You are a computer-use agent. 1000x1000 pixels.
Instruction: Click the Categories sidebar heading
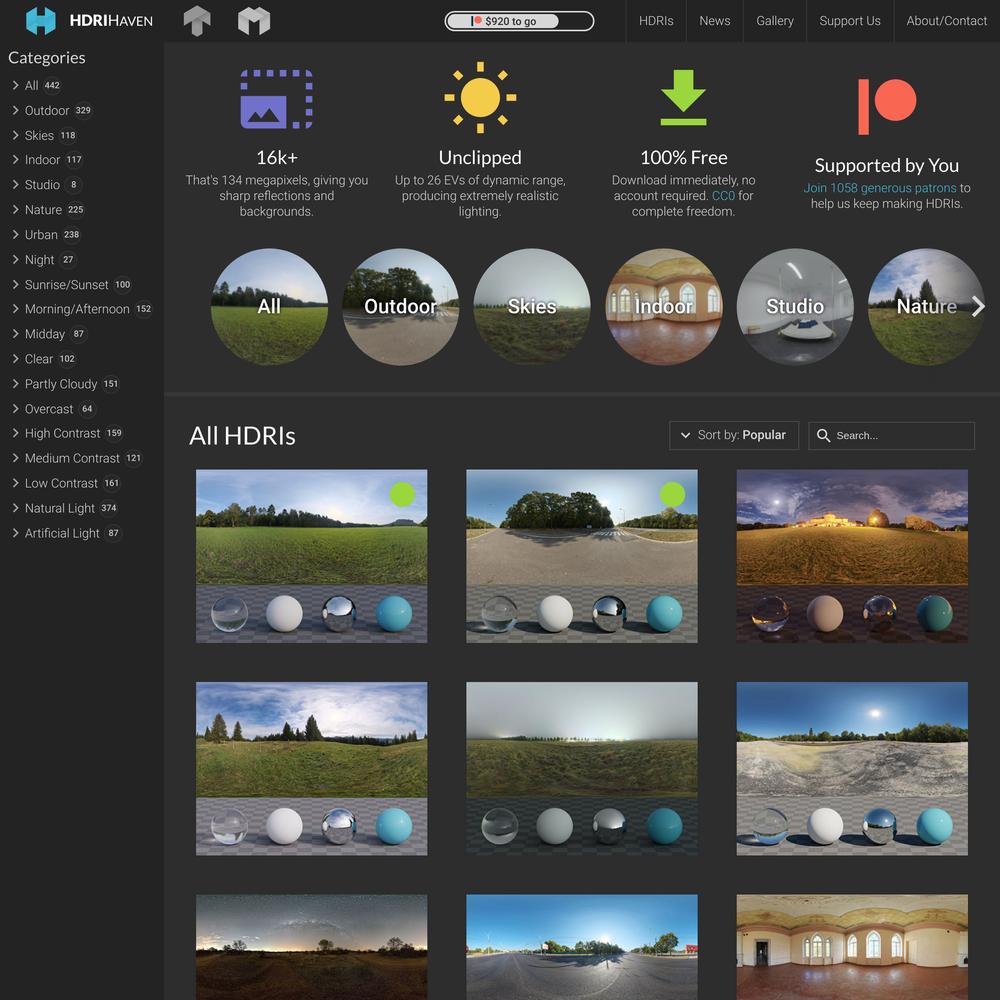pyautogui.click(x=47, y=58)
